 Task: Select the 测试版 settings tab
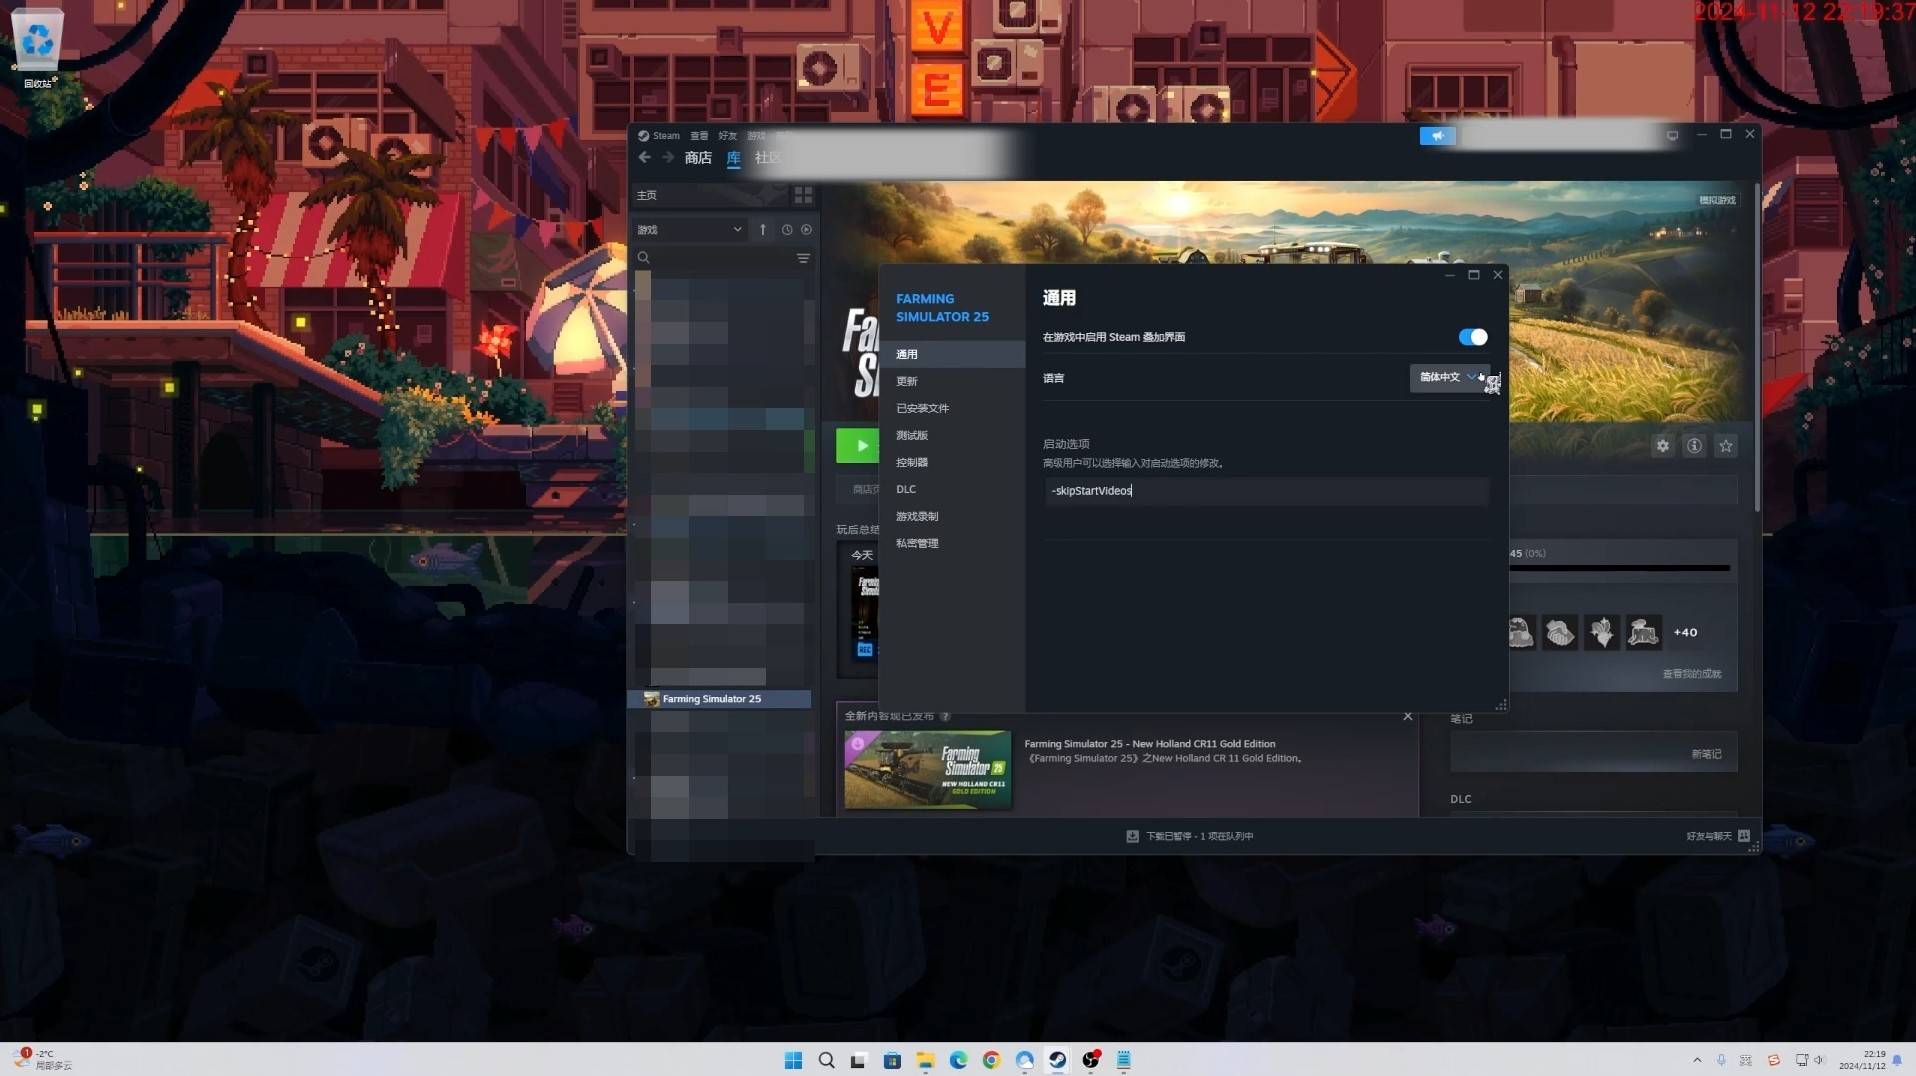(951, 435)
